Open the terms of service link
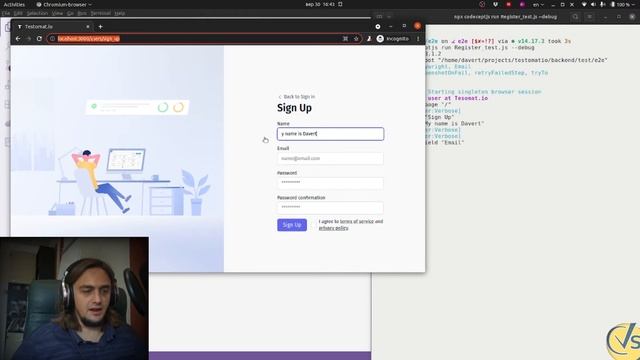Image resolution: width=640 pixels, height=360 pixels. (357, 221)
